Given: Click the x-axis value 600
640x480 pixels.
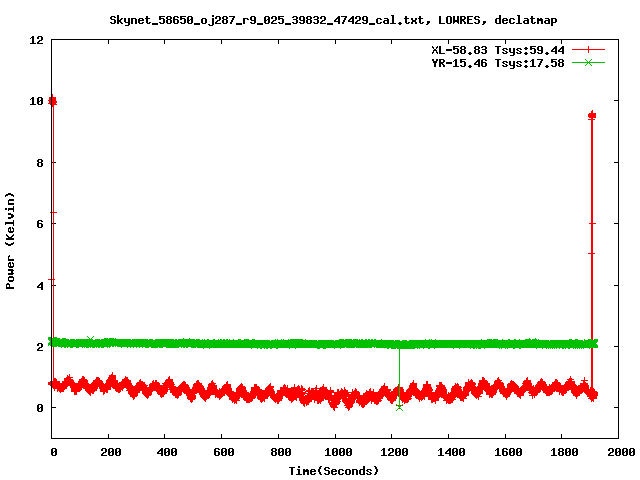Looking at the screenshot, I should pos(223,452).
